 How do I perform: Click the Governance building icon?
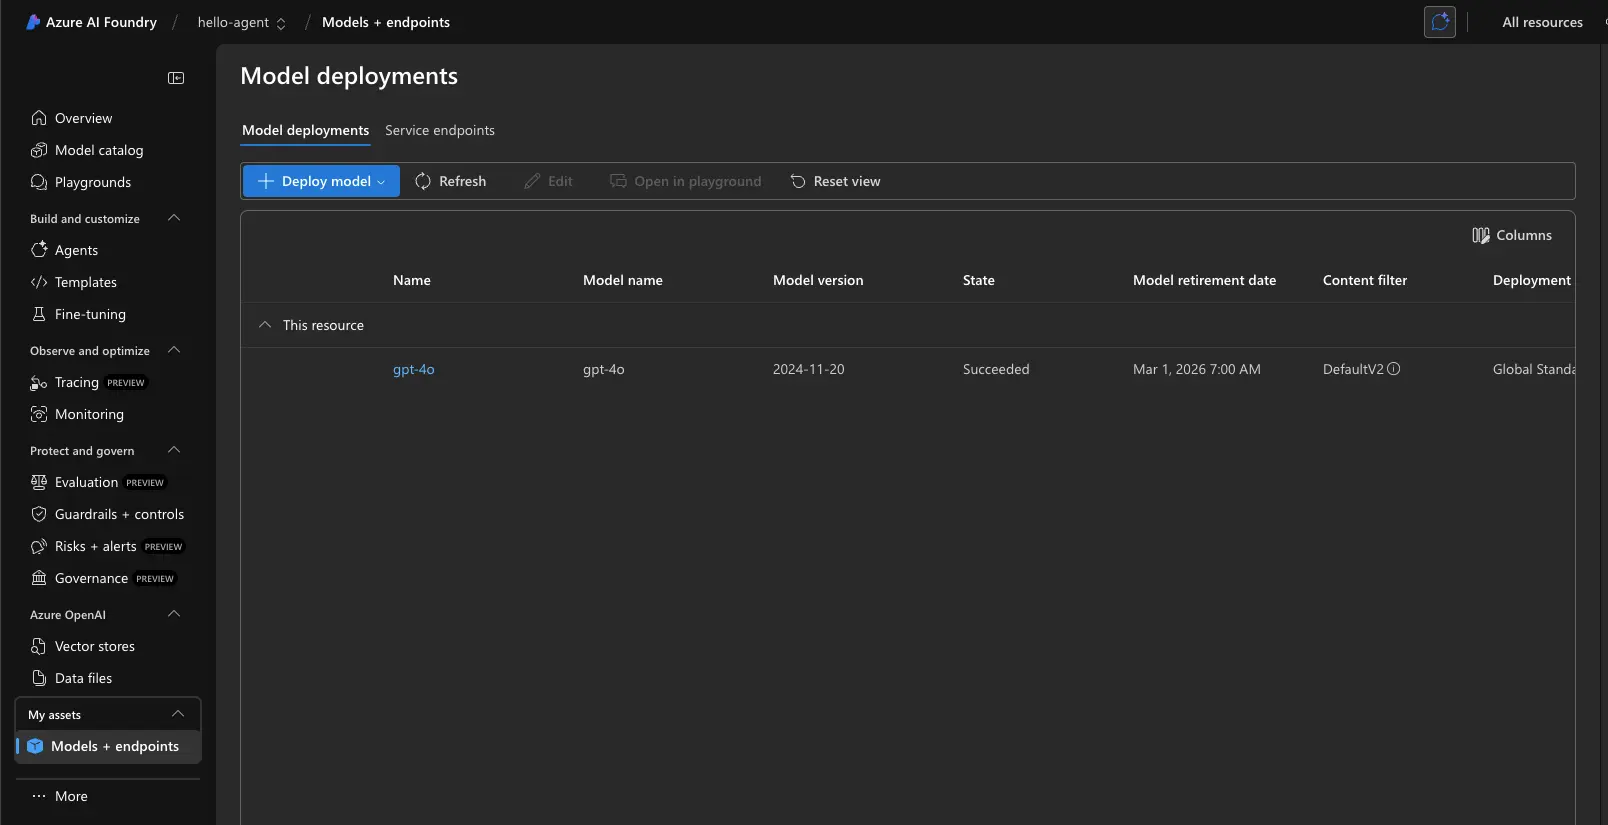39,578
